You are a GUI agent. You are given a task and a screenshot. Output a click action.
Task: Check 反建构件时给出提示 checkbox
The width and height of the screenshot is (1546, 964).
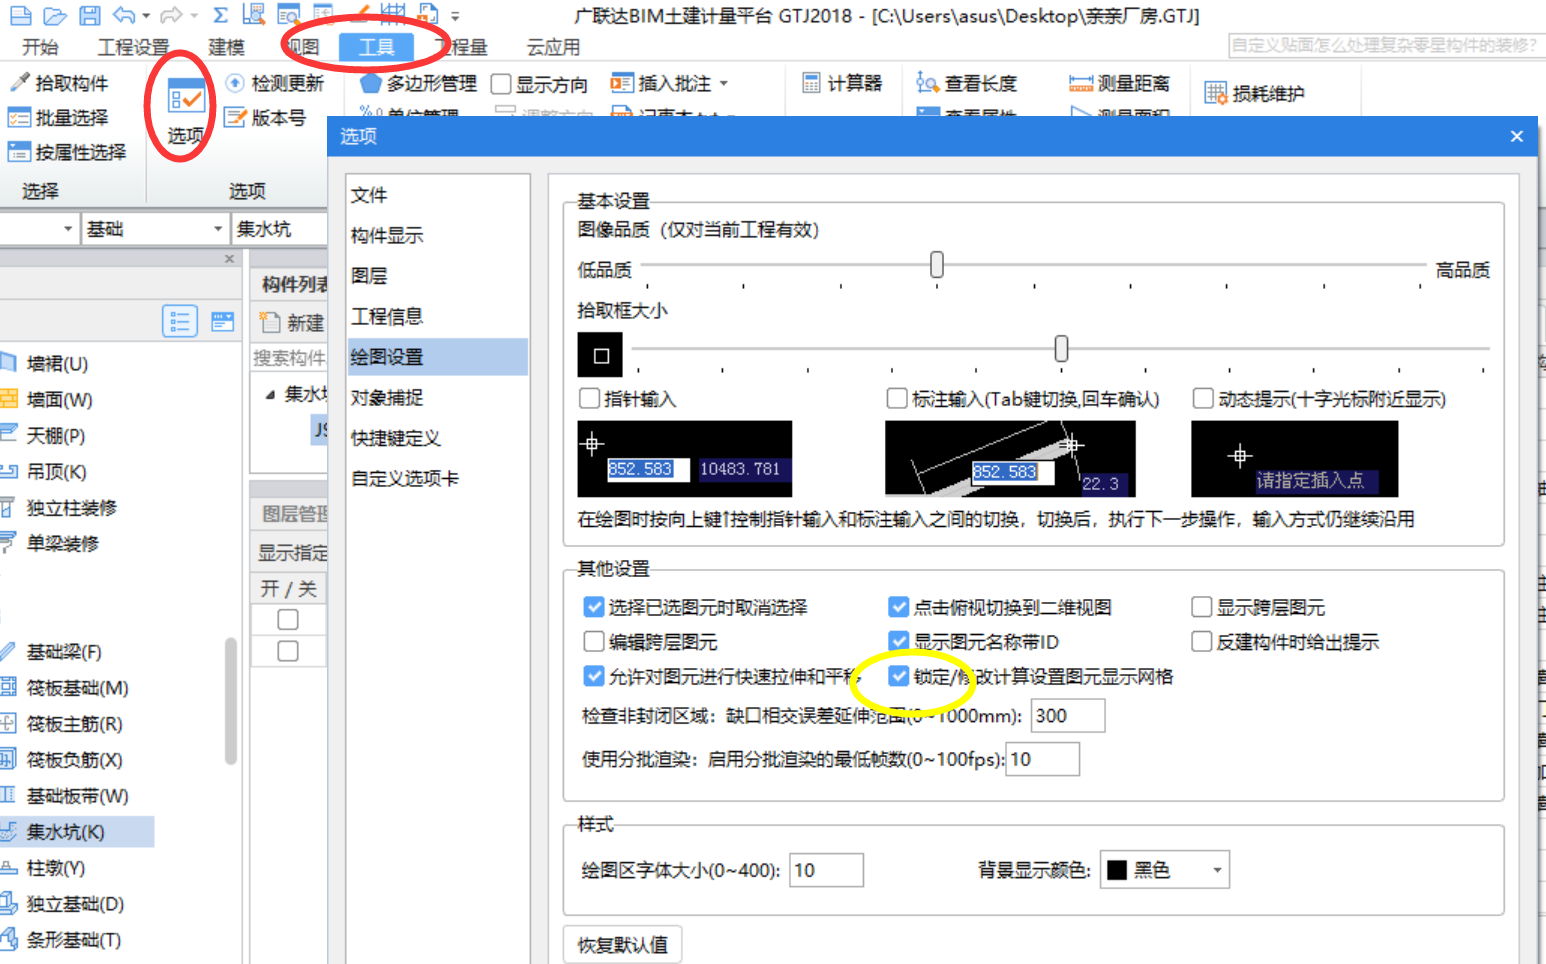point(1202,642)
